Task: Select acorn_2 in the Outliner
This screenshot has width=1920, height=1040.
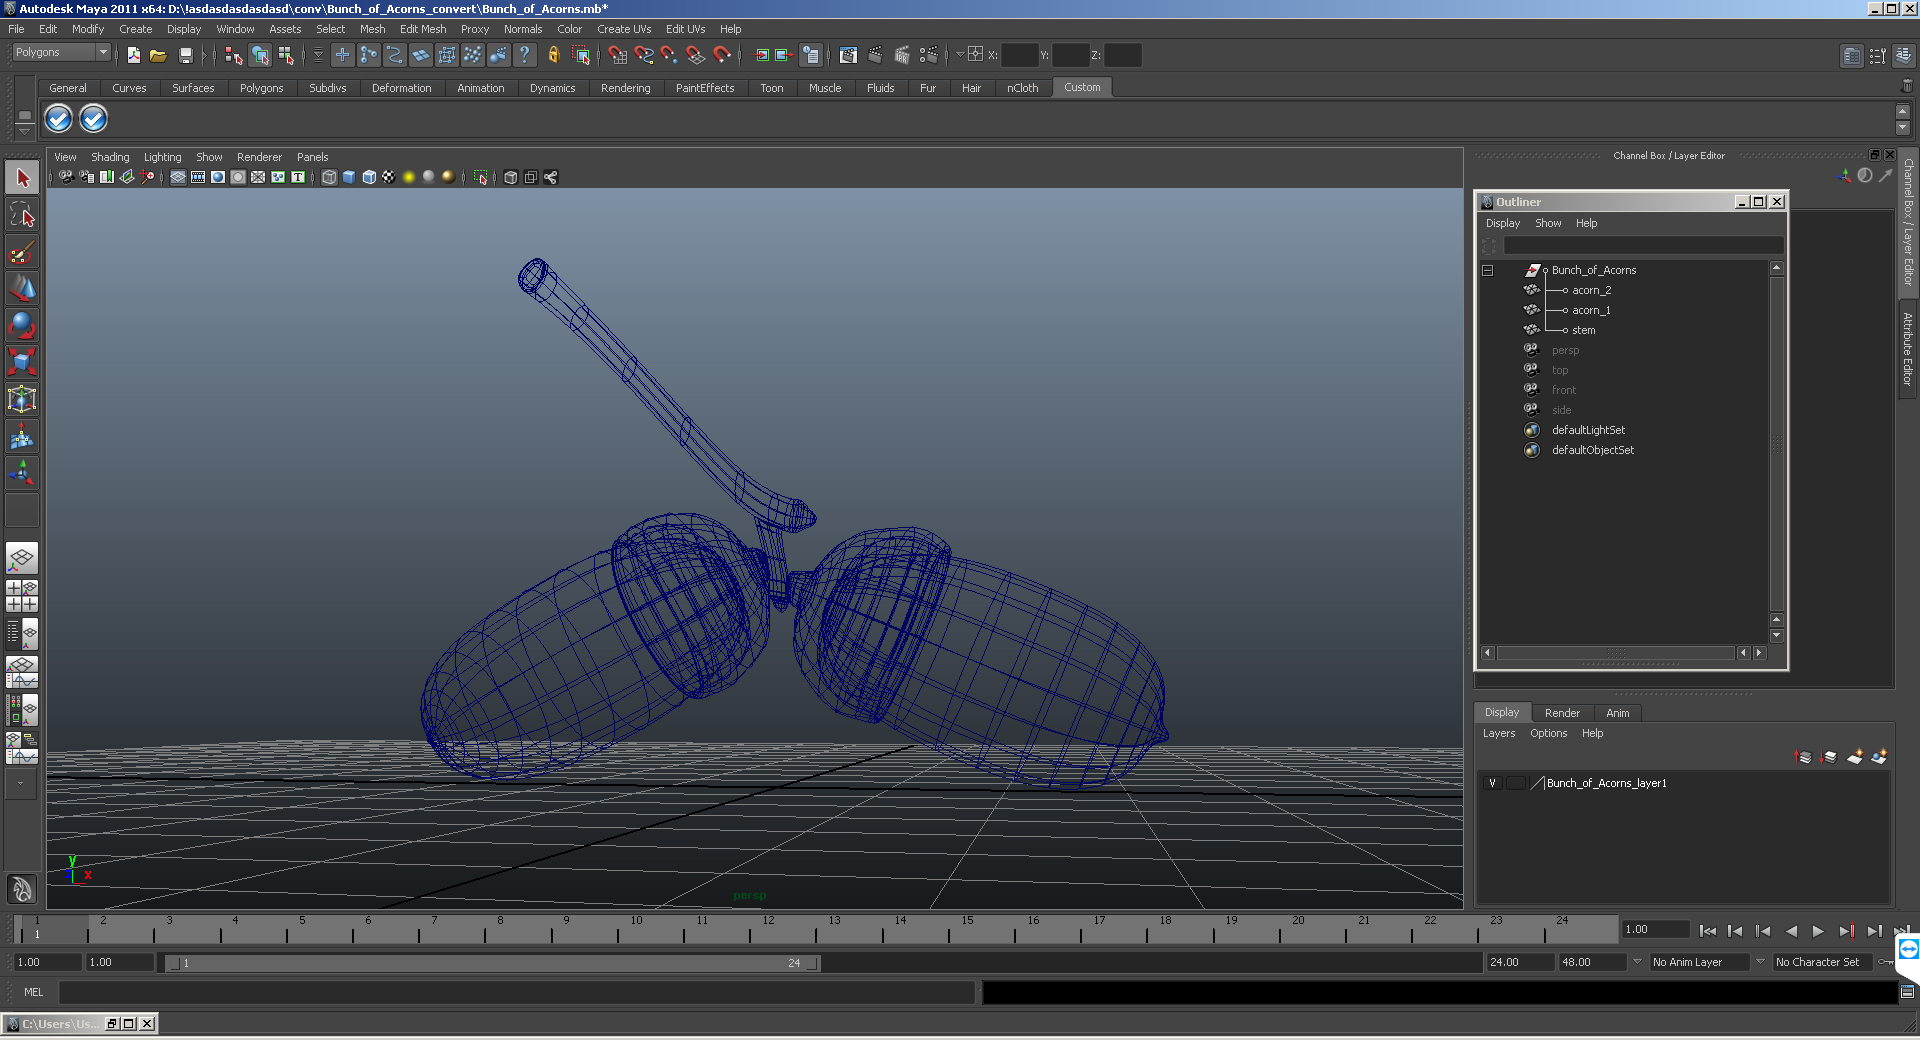Action: pyautogui.click(x=1591, y=290)
